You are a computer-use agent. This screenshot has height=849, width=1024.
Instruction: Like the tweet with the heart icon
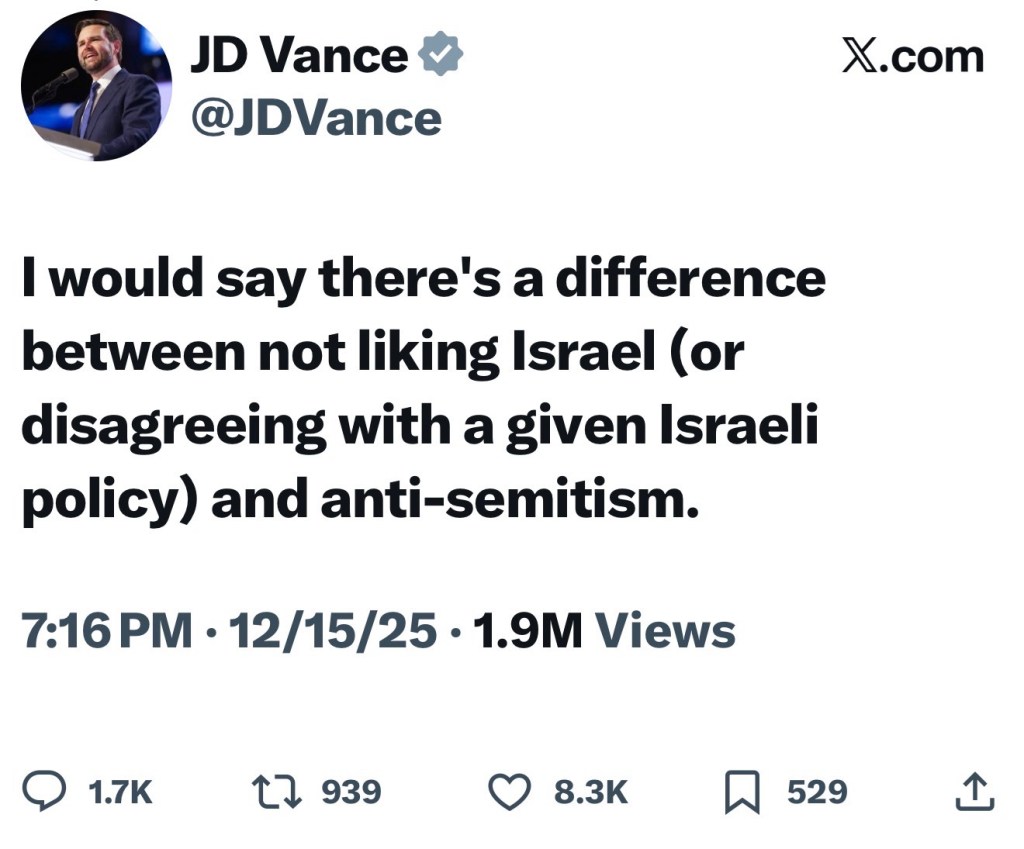[x=507, y=792]
